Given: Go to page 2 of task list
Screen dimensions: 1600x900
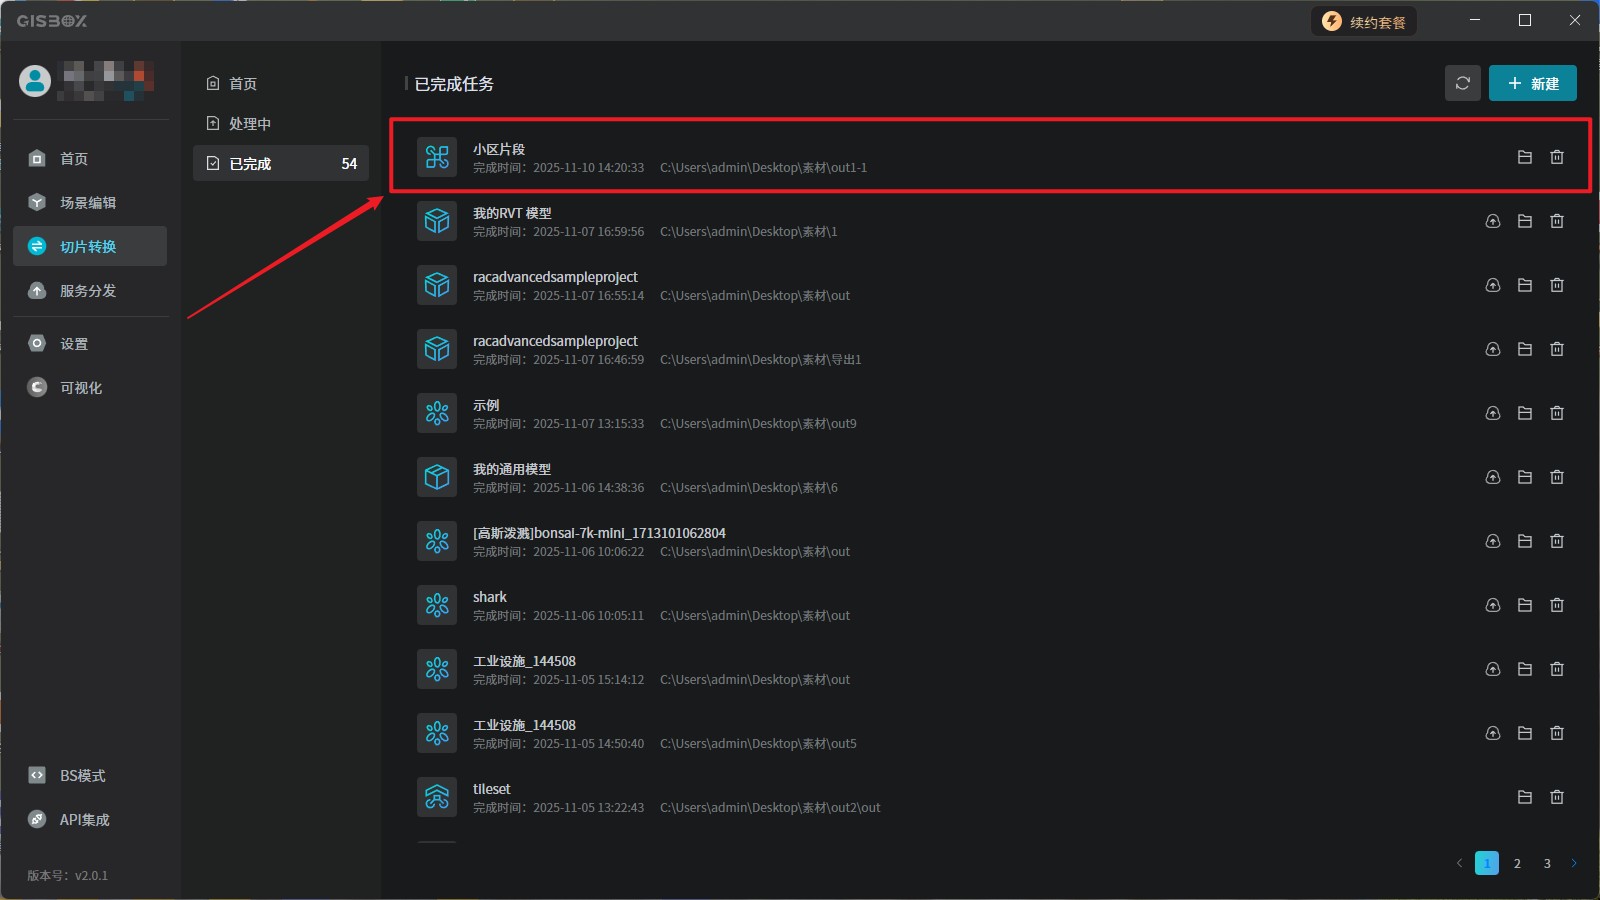Looking at the screenshot, I should pyautogui.click(x=1517, y=863).
